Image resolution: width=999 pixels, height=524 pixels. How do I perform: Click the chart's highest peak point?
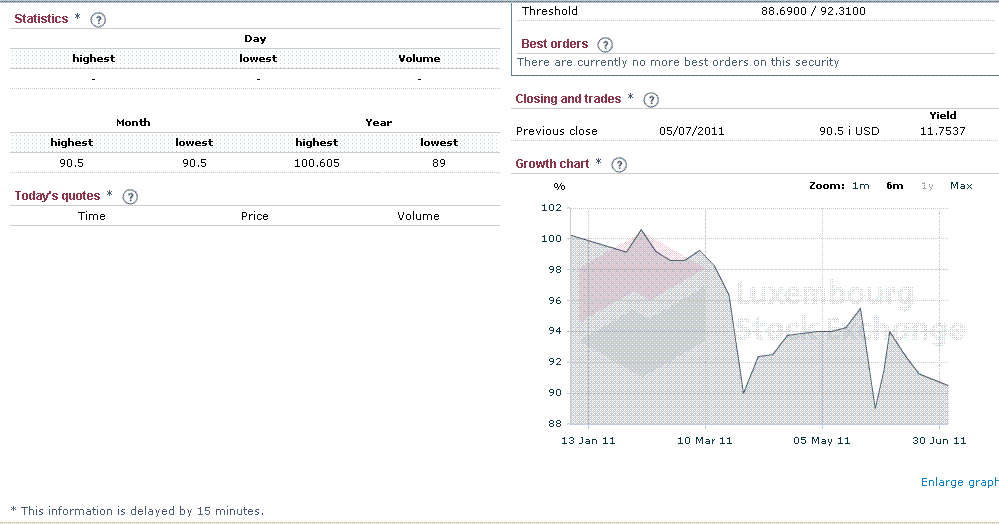pos(642,230)
